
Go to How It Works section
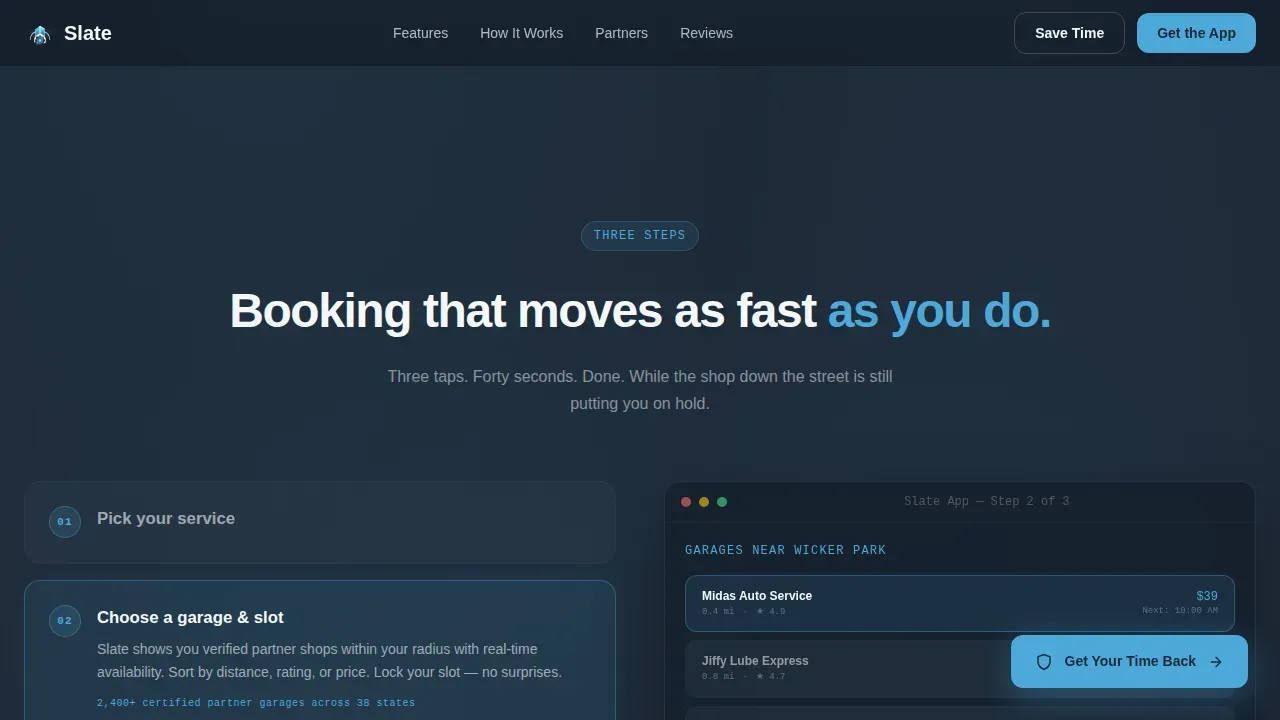(x=521, y=33)
